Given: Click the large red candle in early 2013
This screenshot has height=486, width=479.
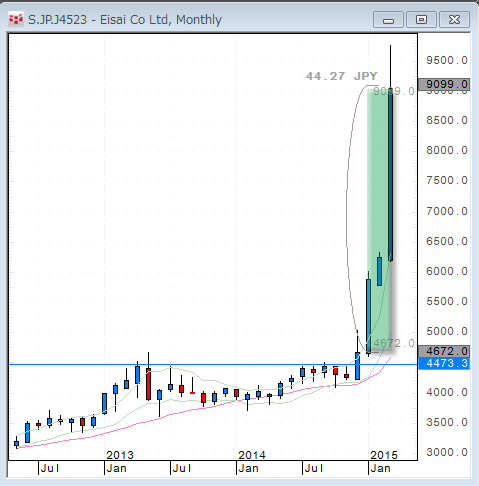Looking at the screenshot, I should point(148,384).
